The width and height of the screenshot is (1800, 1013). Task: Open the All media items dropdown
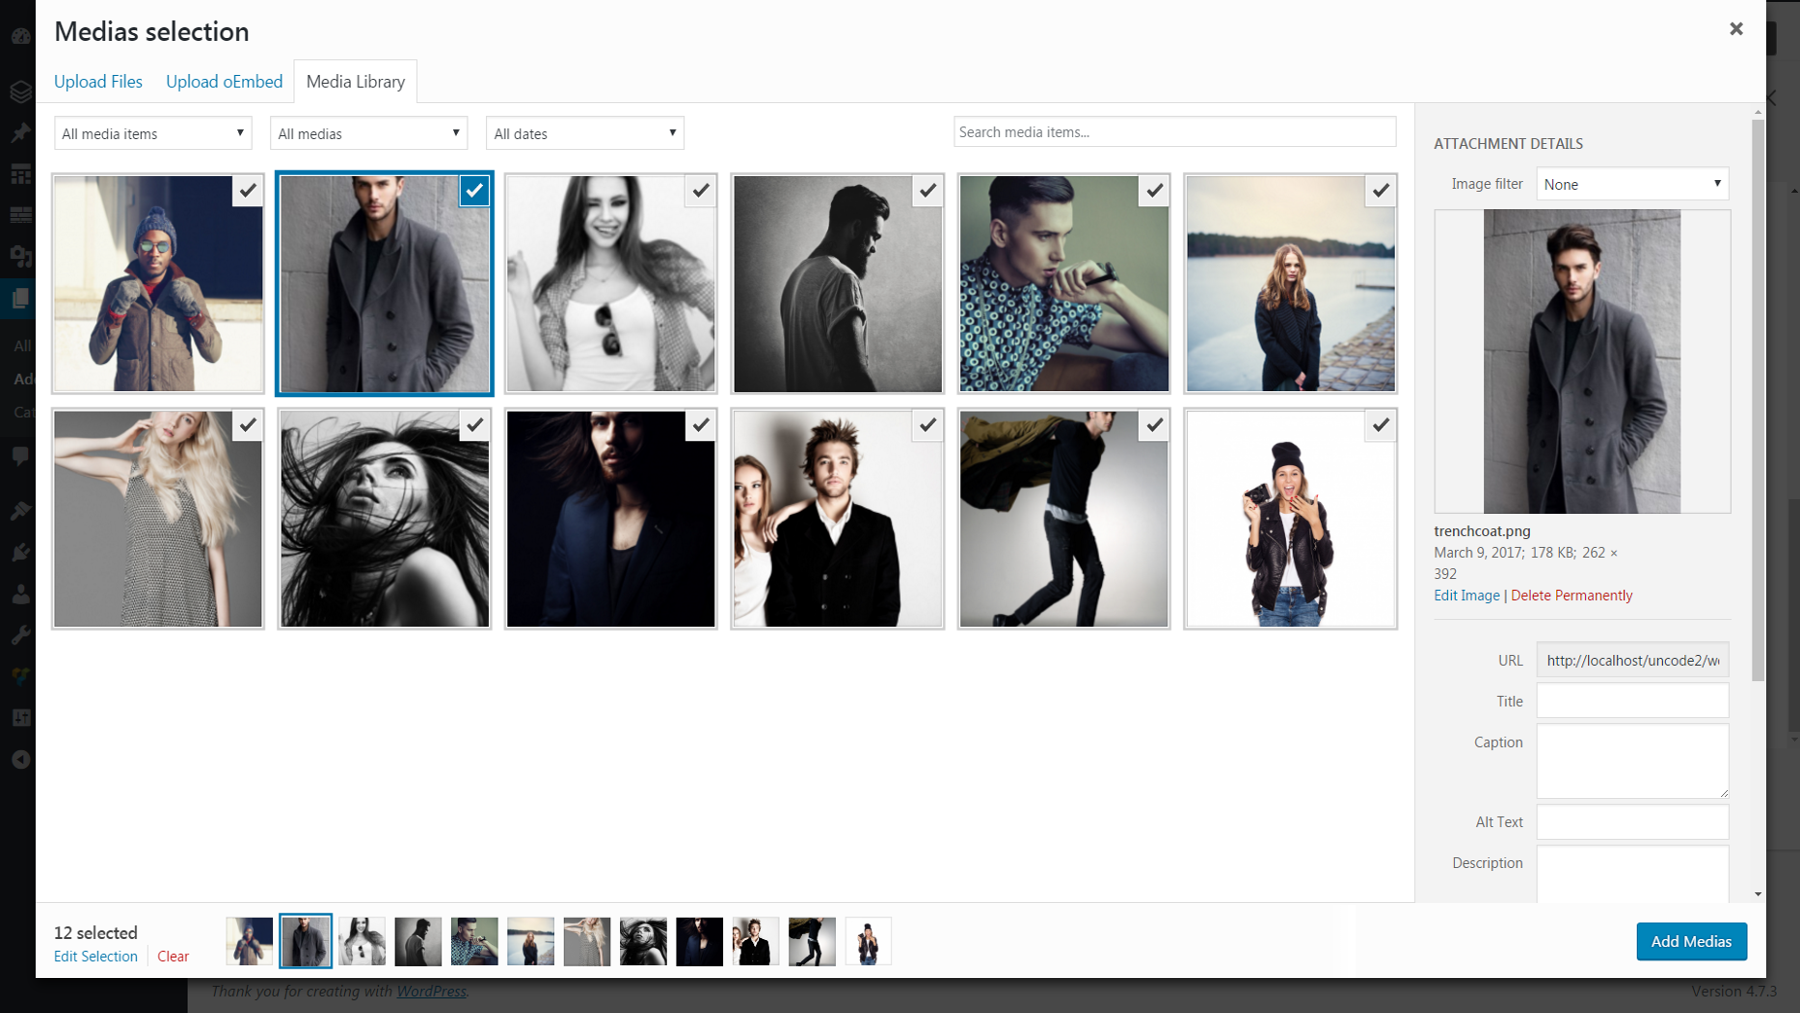coord(152,133)
